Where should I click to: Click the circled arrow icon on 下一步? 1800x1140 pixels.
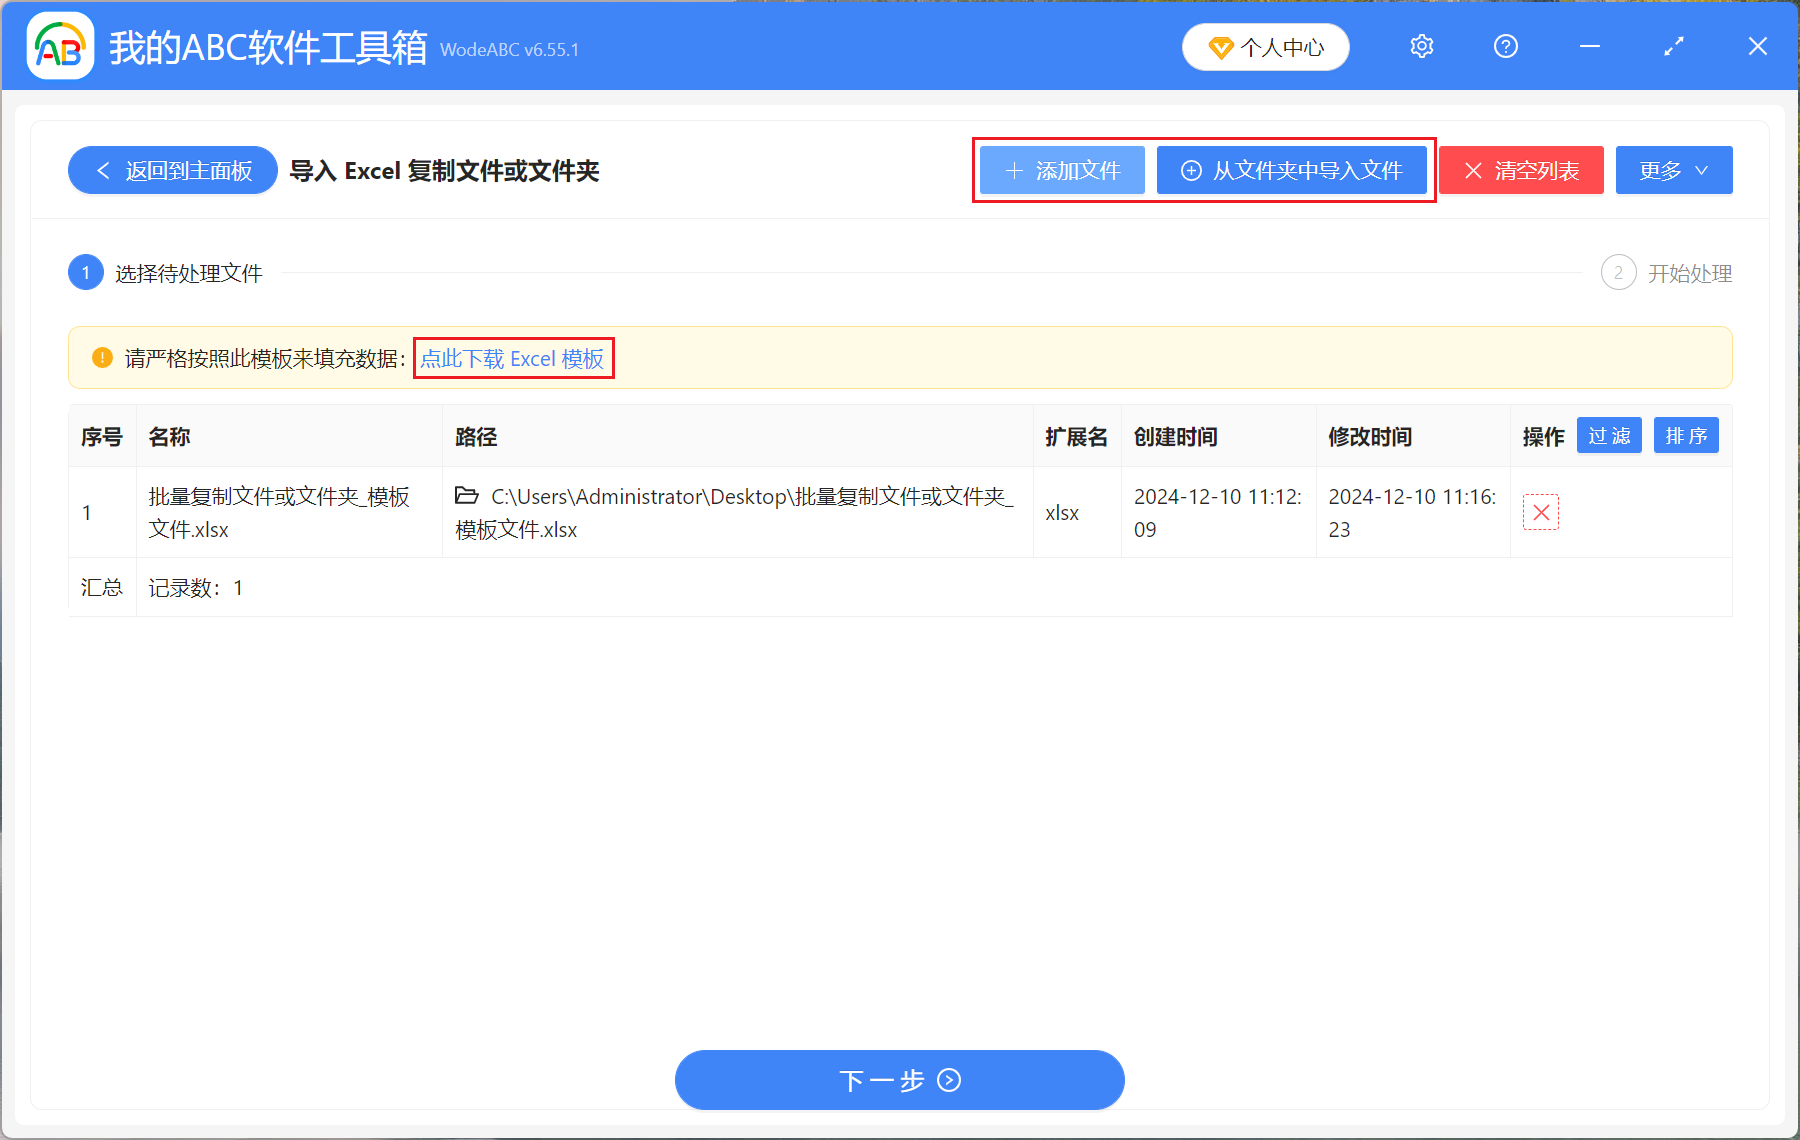pyautogui.click(x=947, y=1081)
